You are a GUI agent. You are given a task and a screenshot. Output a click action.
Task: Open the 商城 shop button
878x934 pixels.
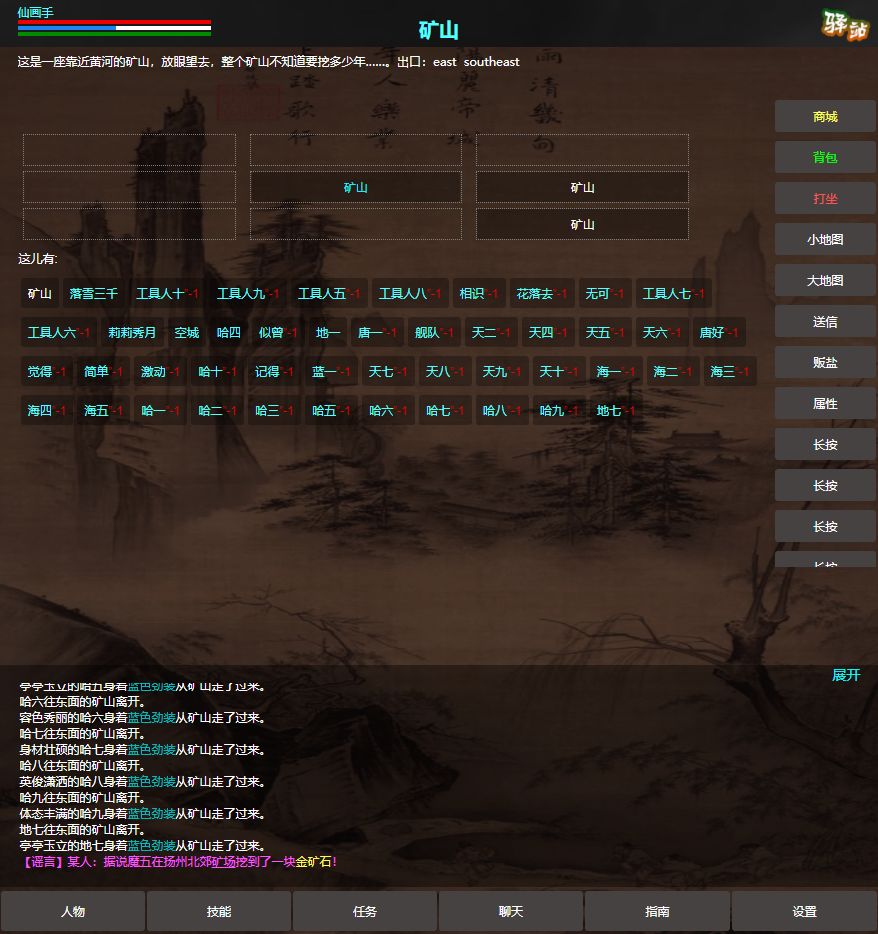pyautogui.click(x=825, y=117)
